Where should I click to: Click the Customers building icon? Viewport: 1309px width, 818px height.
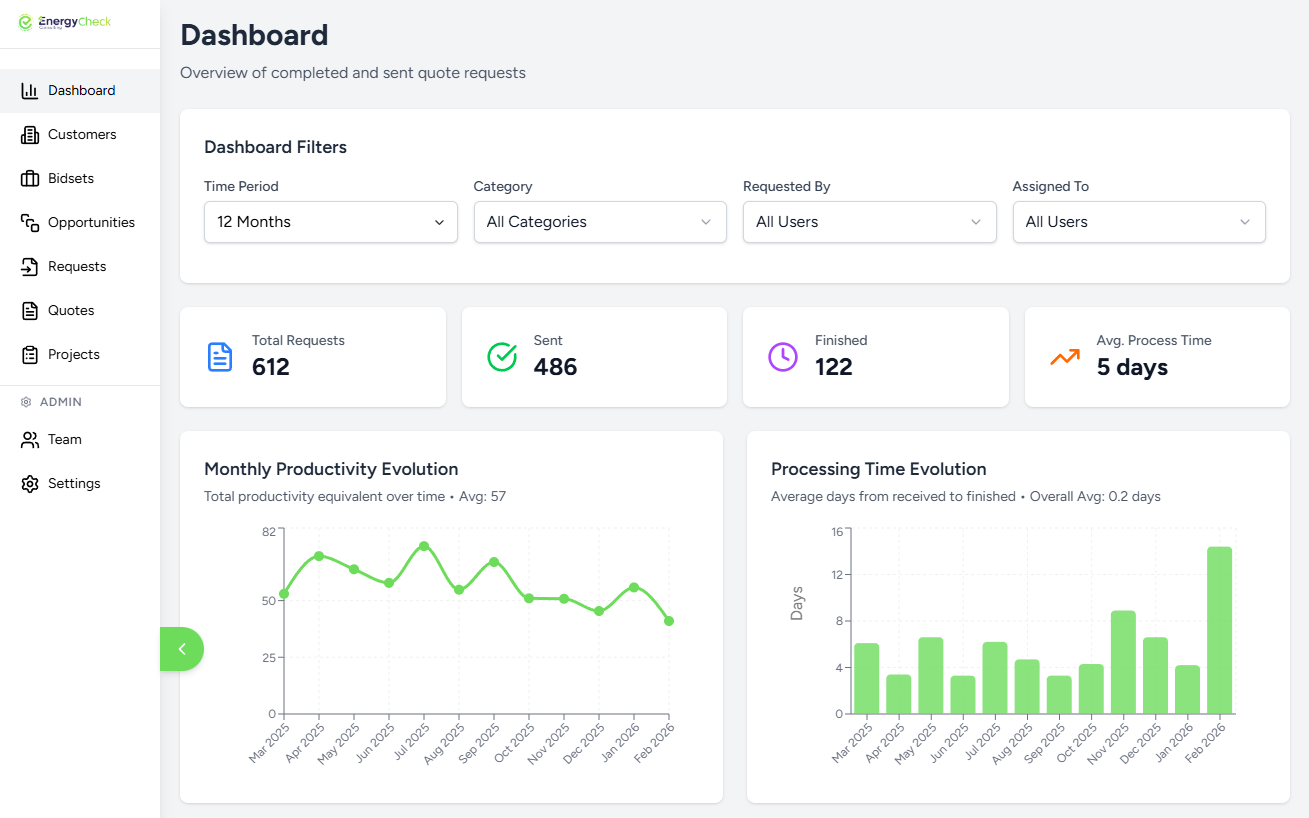point(30,135)
